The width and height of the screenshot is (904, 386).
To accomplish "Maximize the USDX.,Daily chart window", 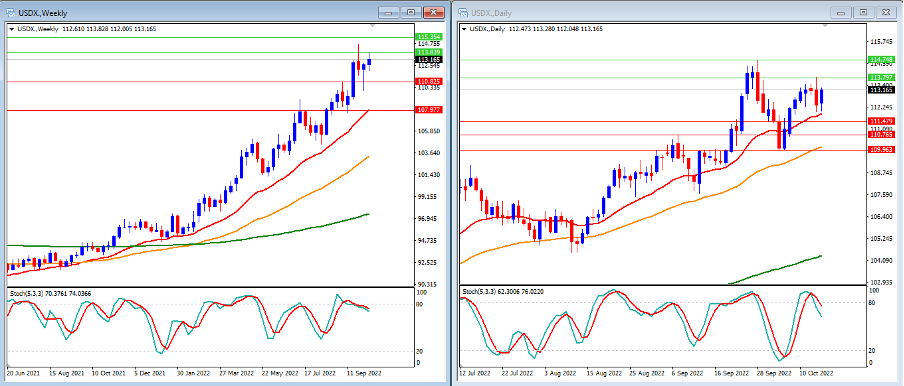I will 864,12.
